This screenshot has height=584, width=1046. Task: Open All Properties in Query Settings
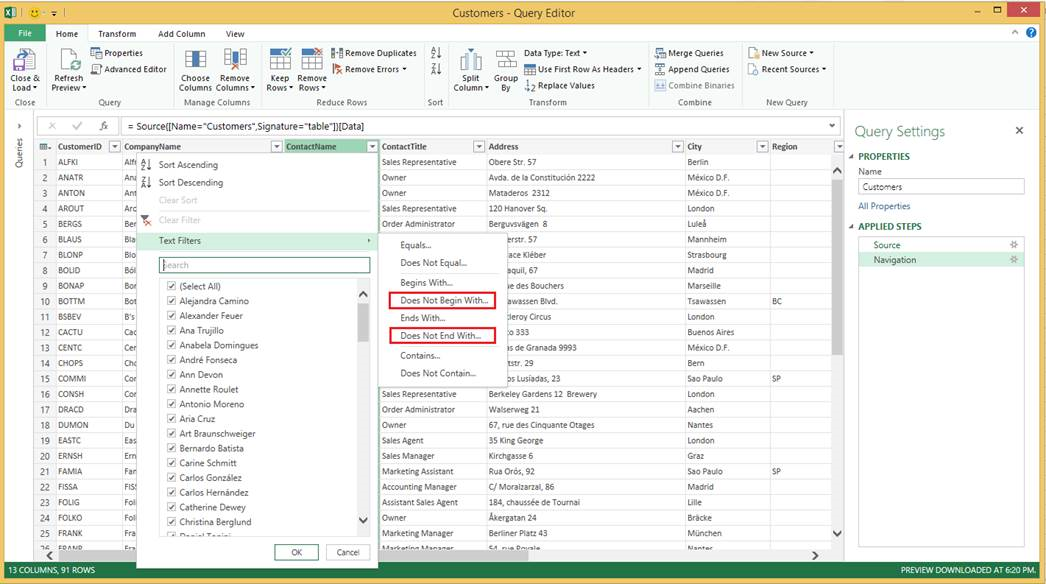click(x=883, y=207)
